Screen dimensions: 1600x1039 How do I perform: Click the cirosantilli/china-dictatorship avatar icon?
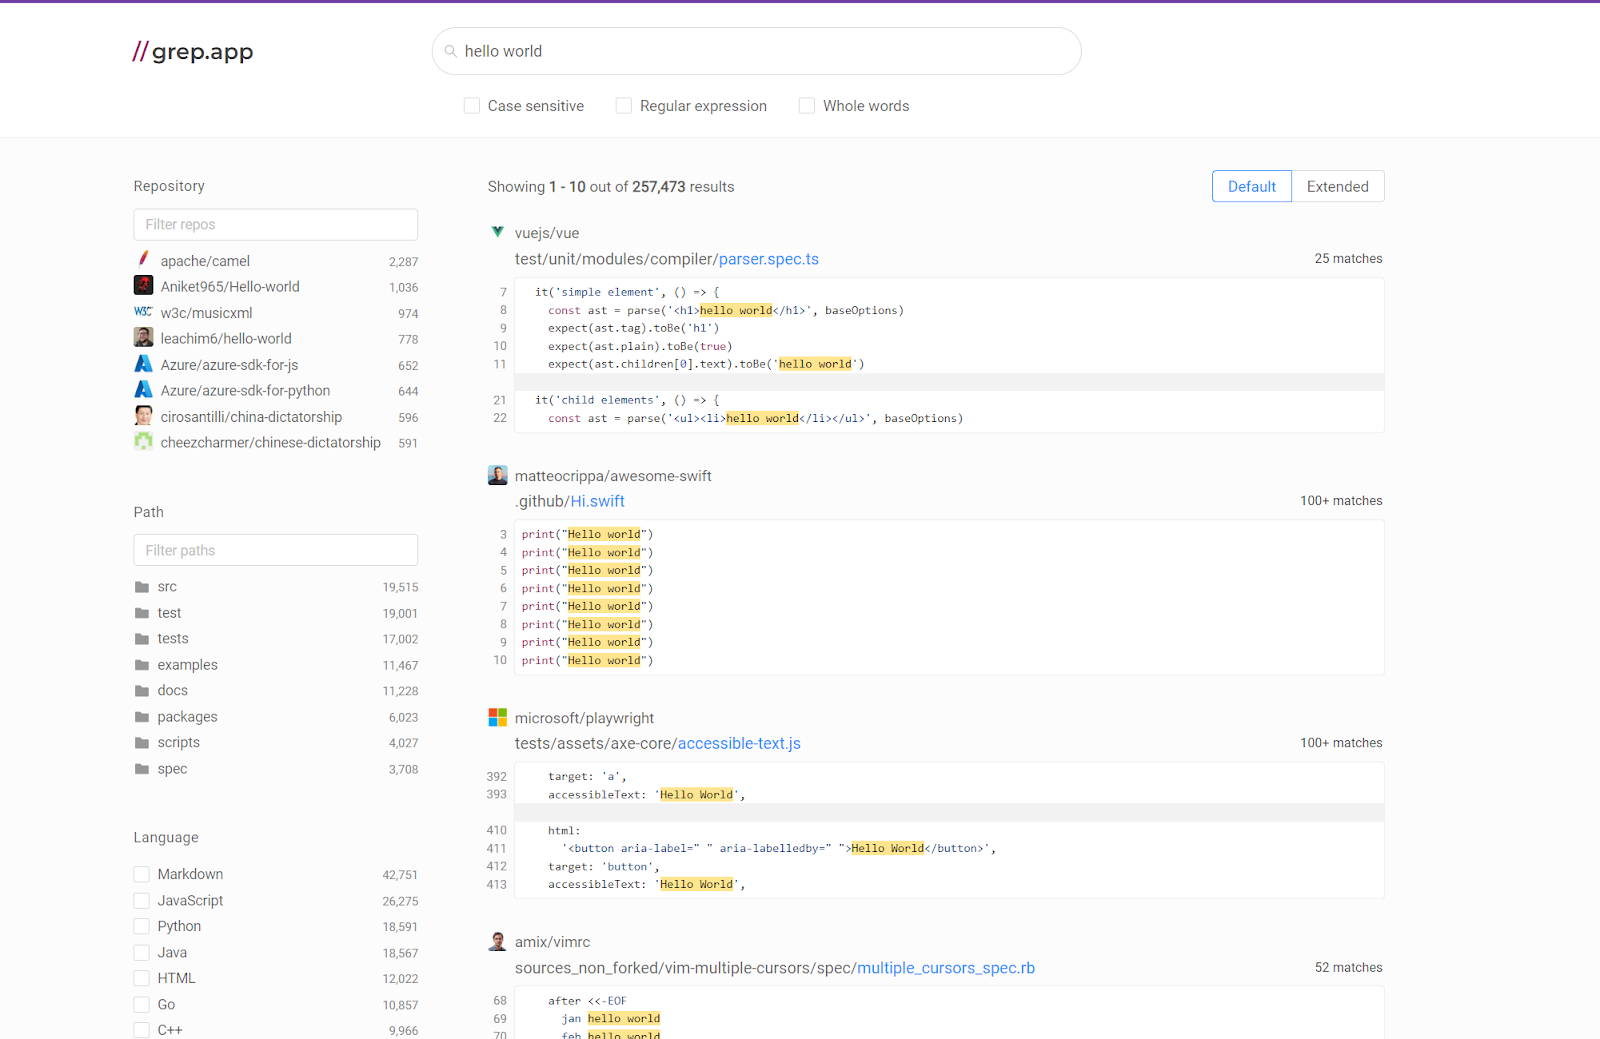coord(144,416)
